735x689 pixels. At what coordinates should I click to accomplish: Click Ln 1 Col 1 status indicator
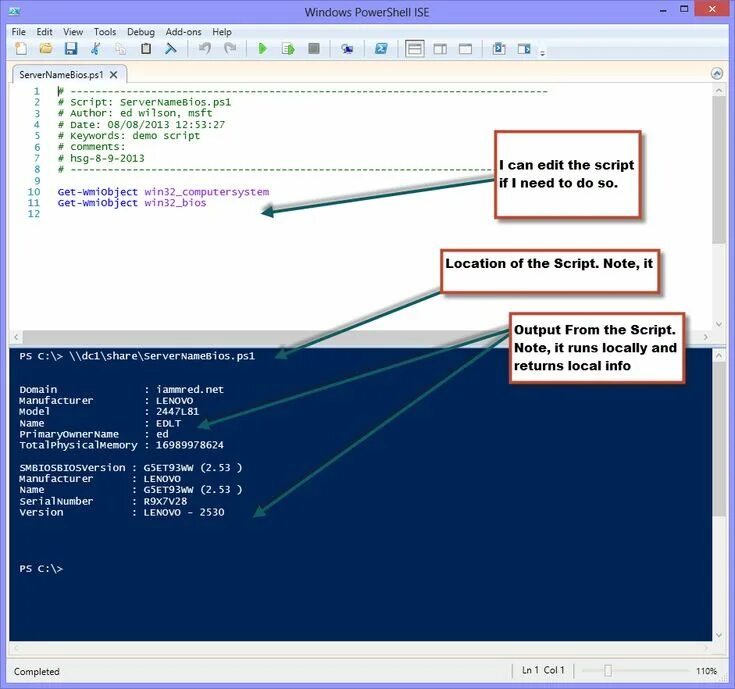(x=543, y=670)
